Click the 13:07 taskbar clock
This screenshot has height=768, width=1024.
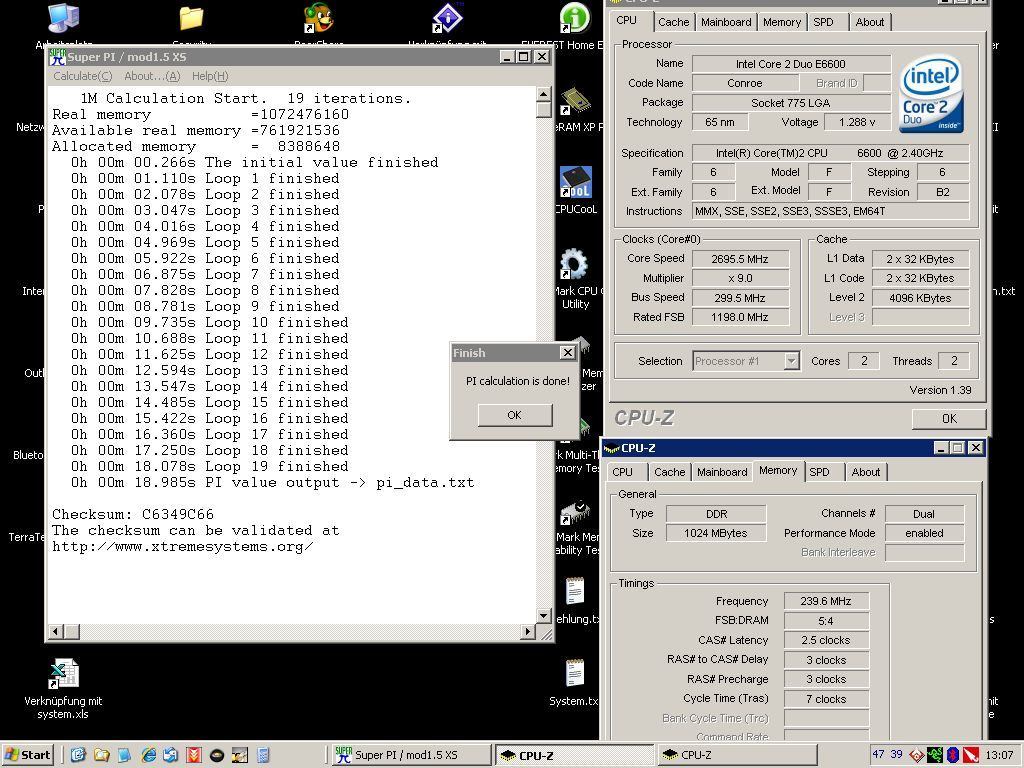(x=999, y=755)
